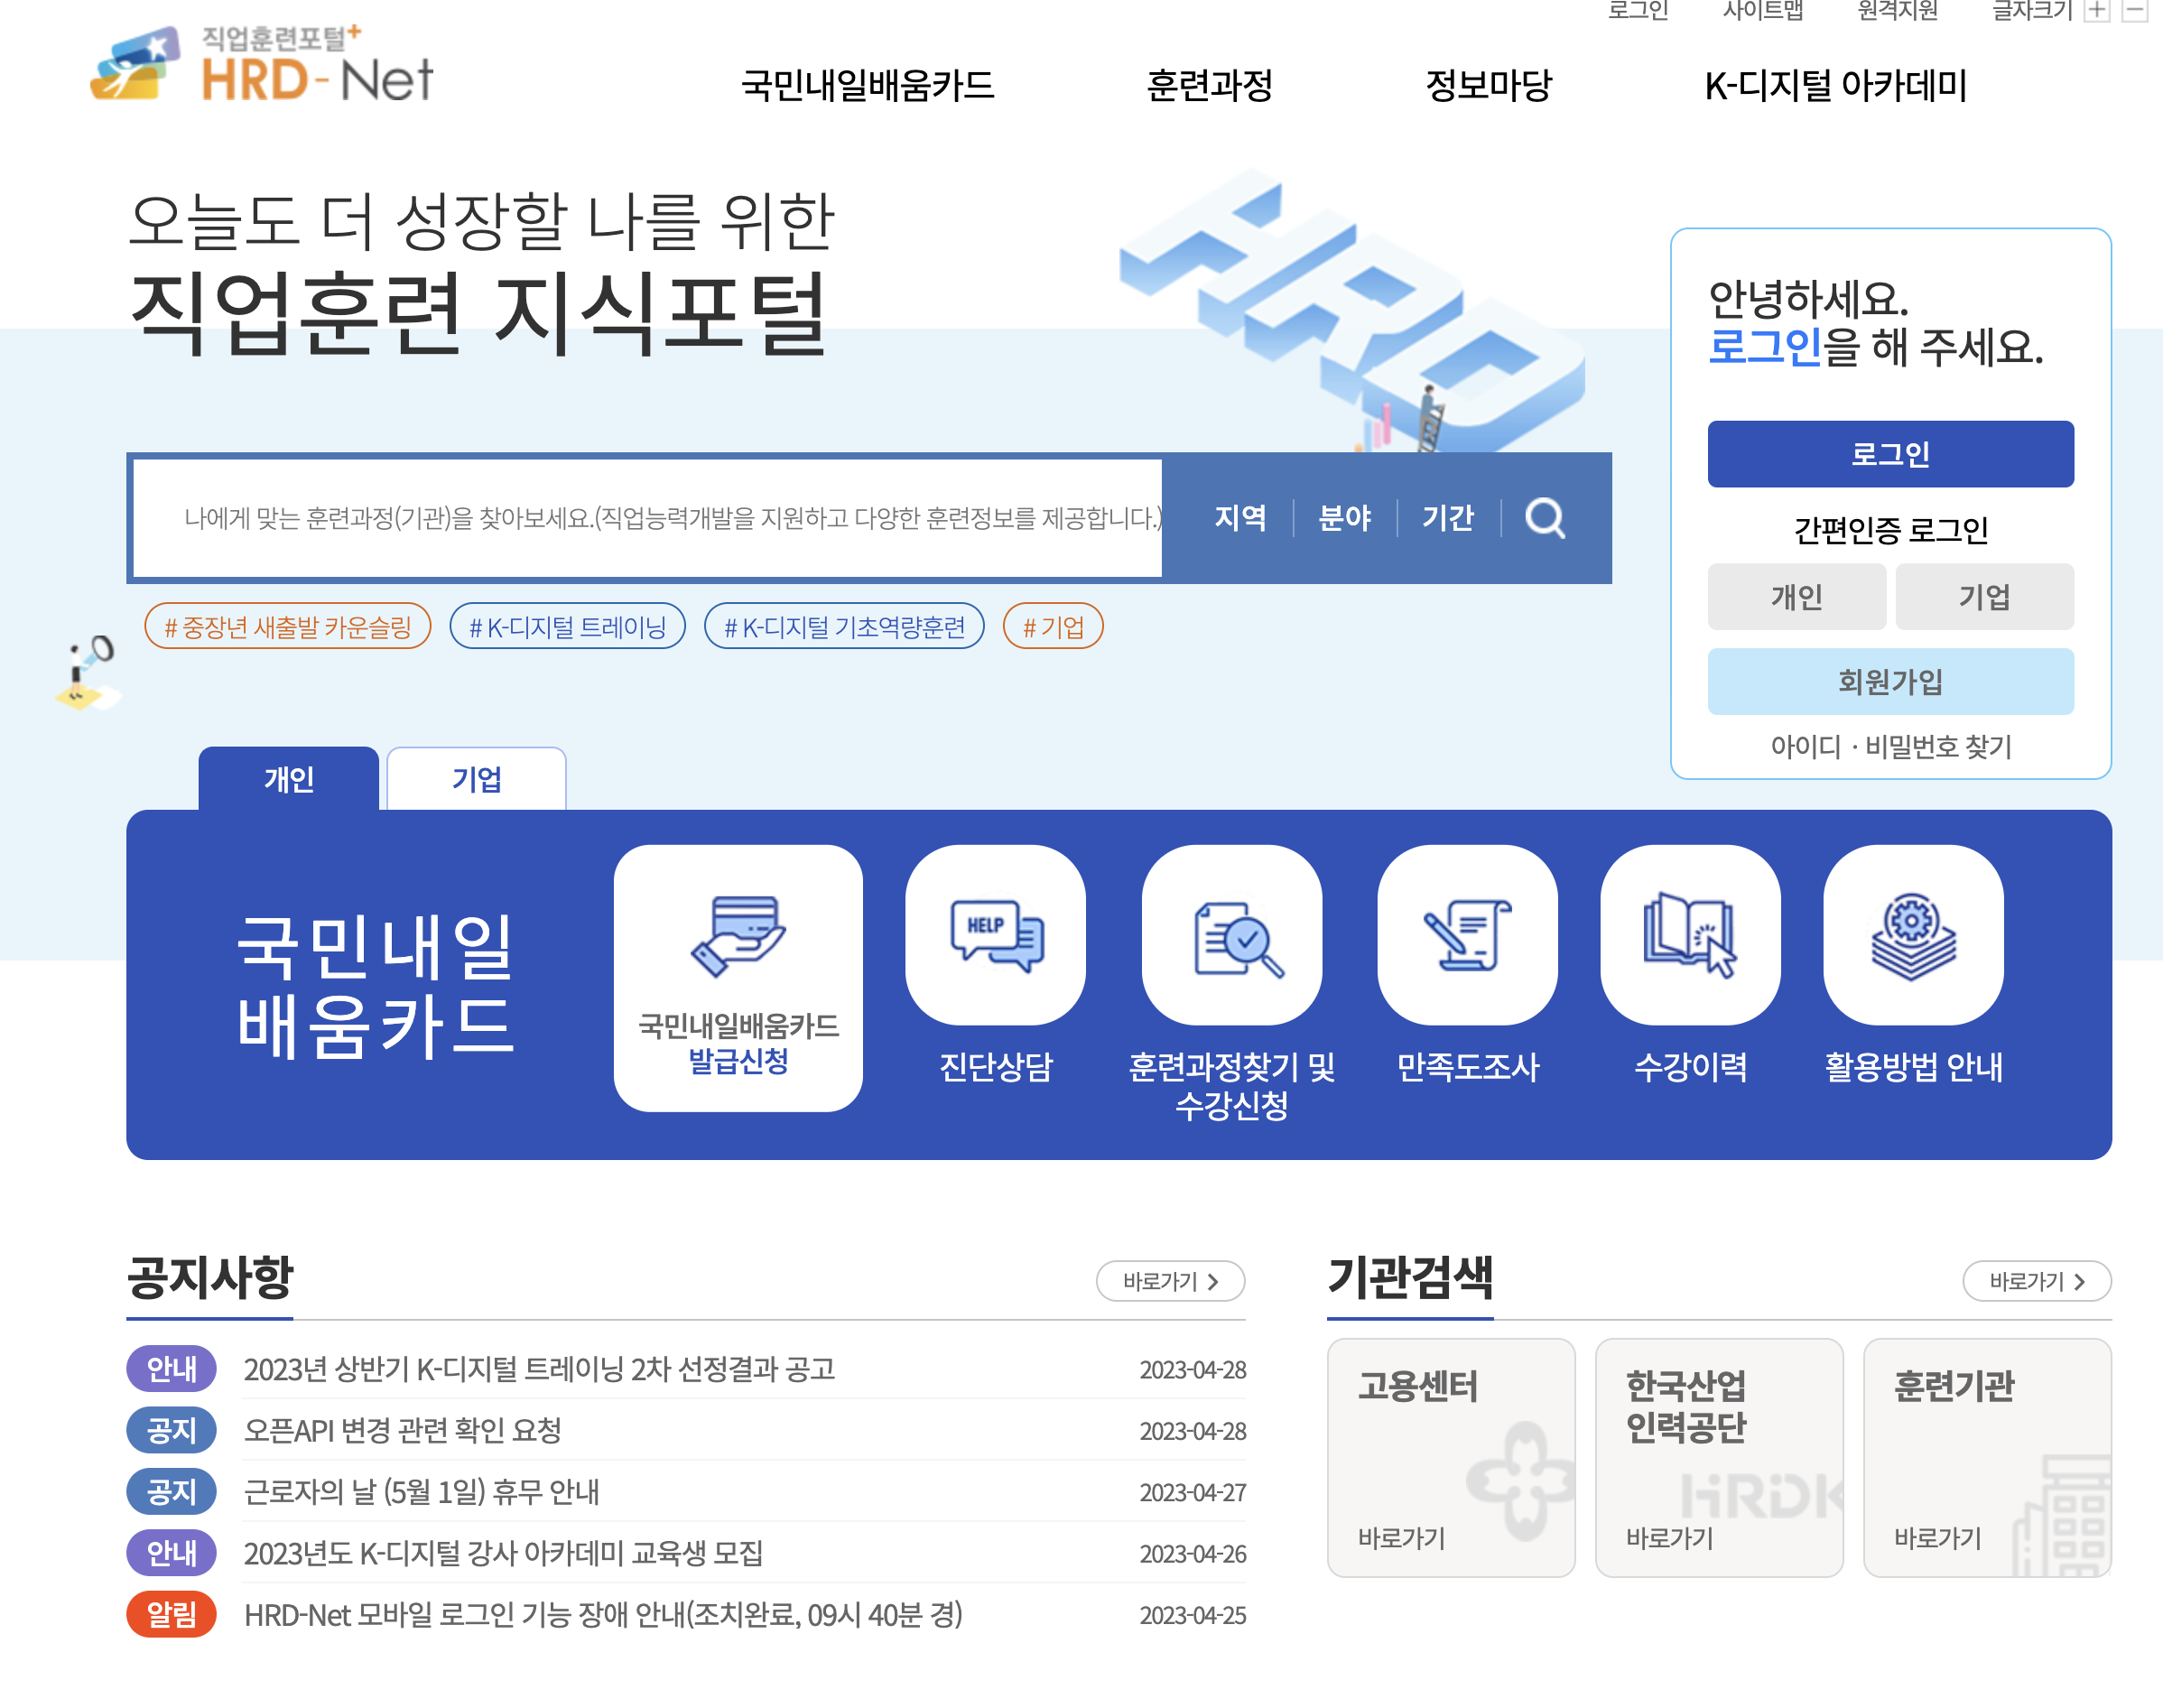Viewport: 2163px width, 1708px height.
Task: Select the 진단상담 HELP speech bubble icon
Action: pyautogui.click(x=995, y=938)
